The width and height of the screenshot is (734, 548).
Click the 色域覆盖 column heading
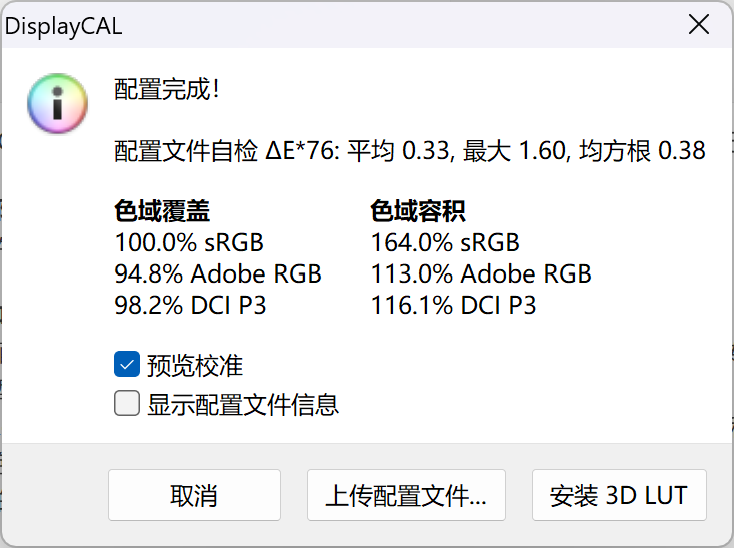(x=162, y=211)
